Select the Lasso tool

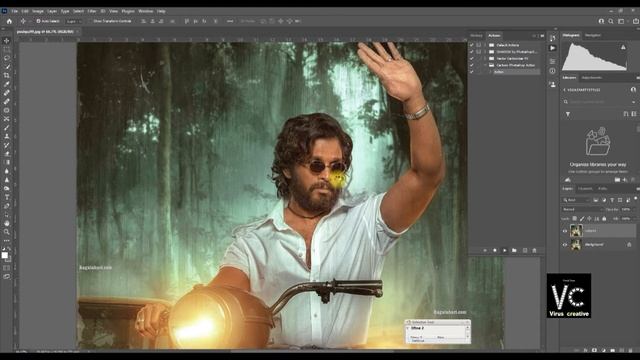click(7, 58)
